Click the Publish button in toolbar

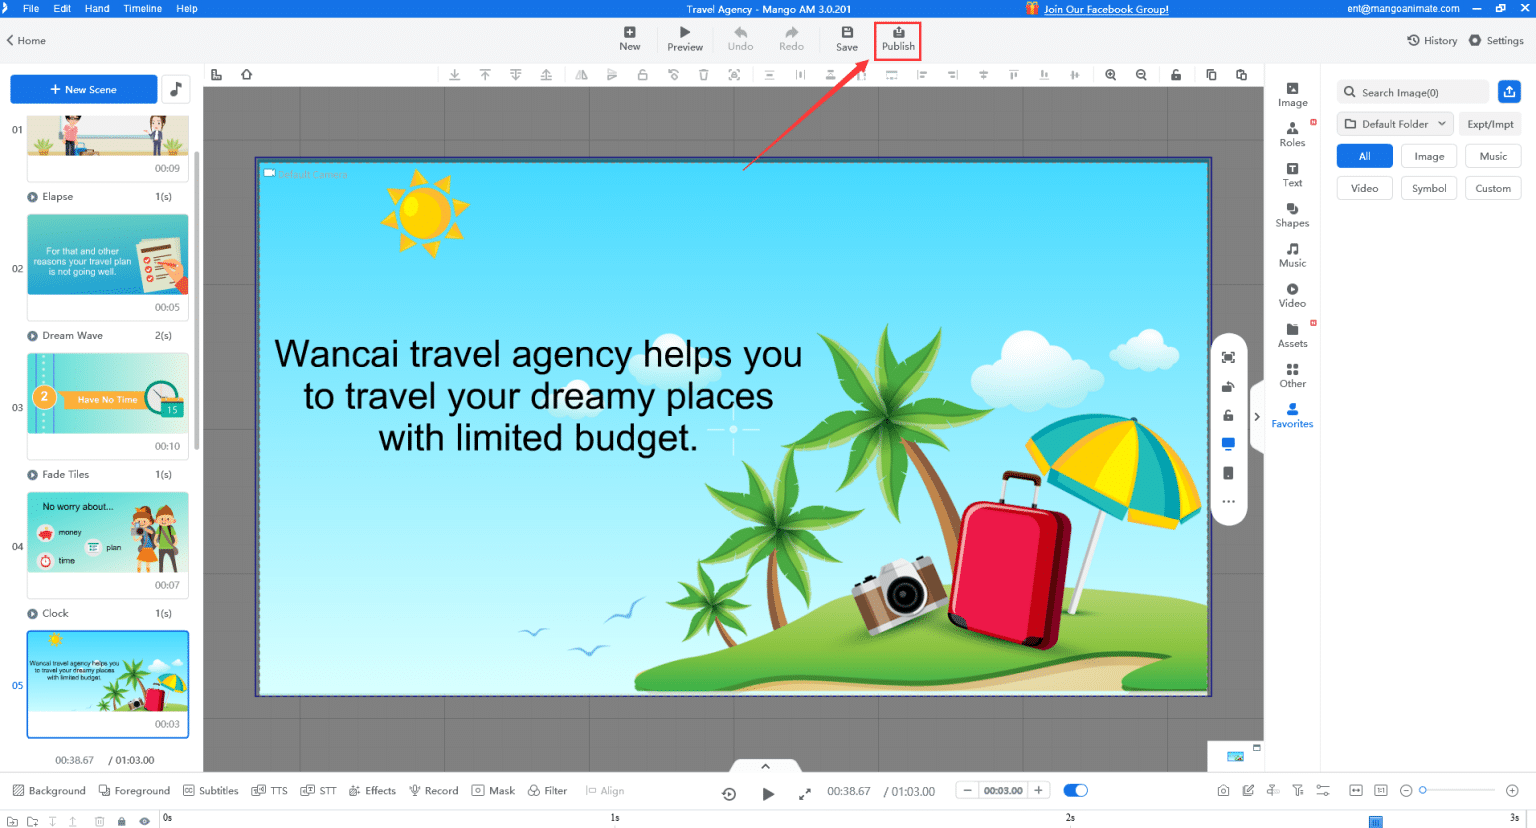click(898, 39)
